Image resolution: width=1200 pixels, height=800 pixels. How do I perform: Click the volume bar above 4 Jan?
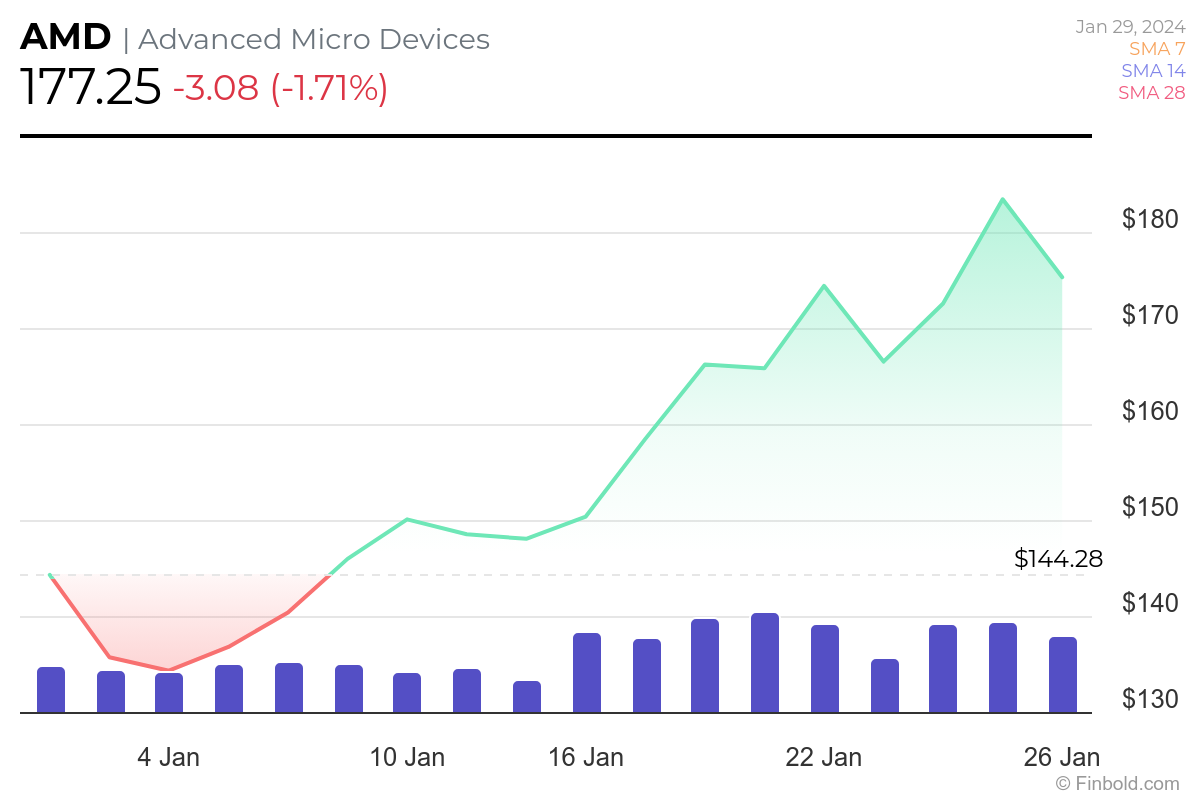tap(169, 693)
